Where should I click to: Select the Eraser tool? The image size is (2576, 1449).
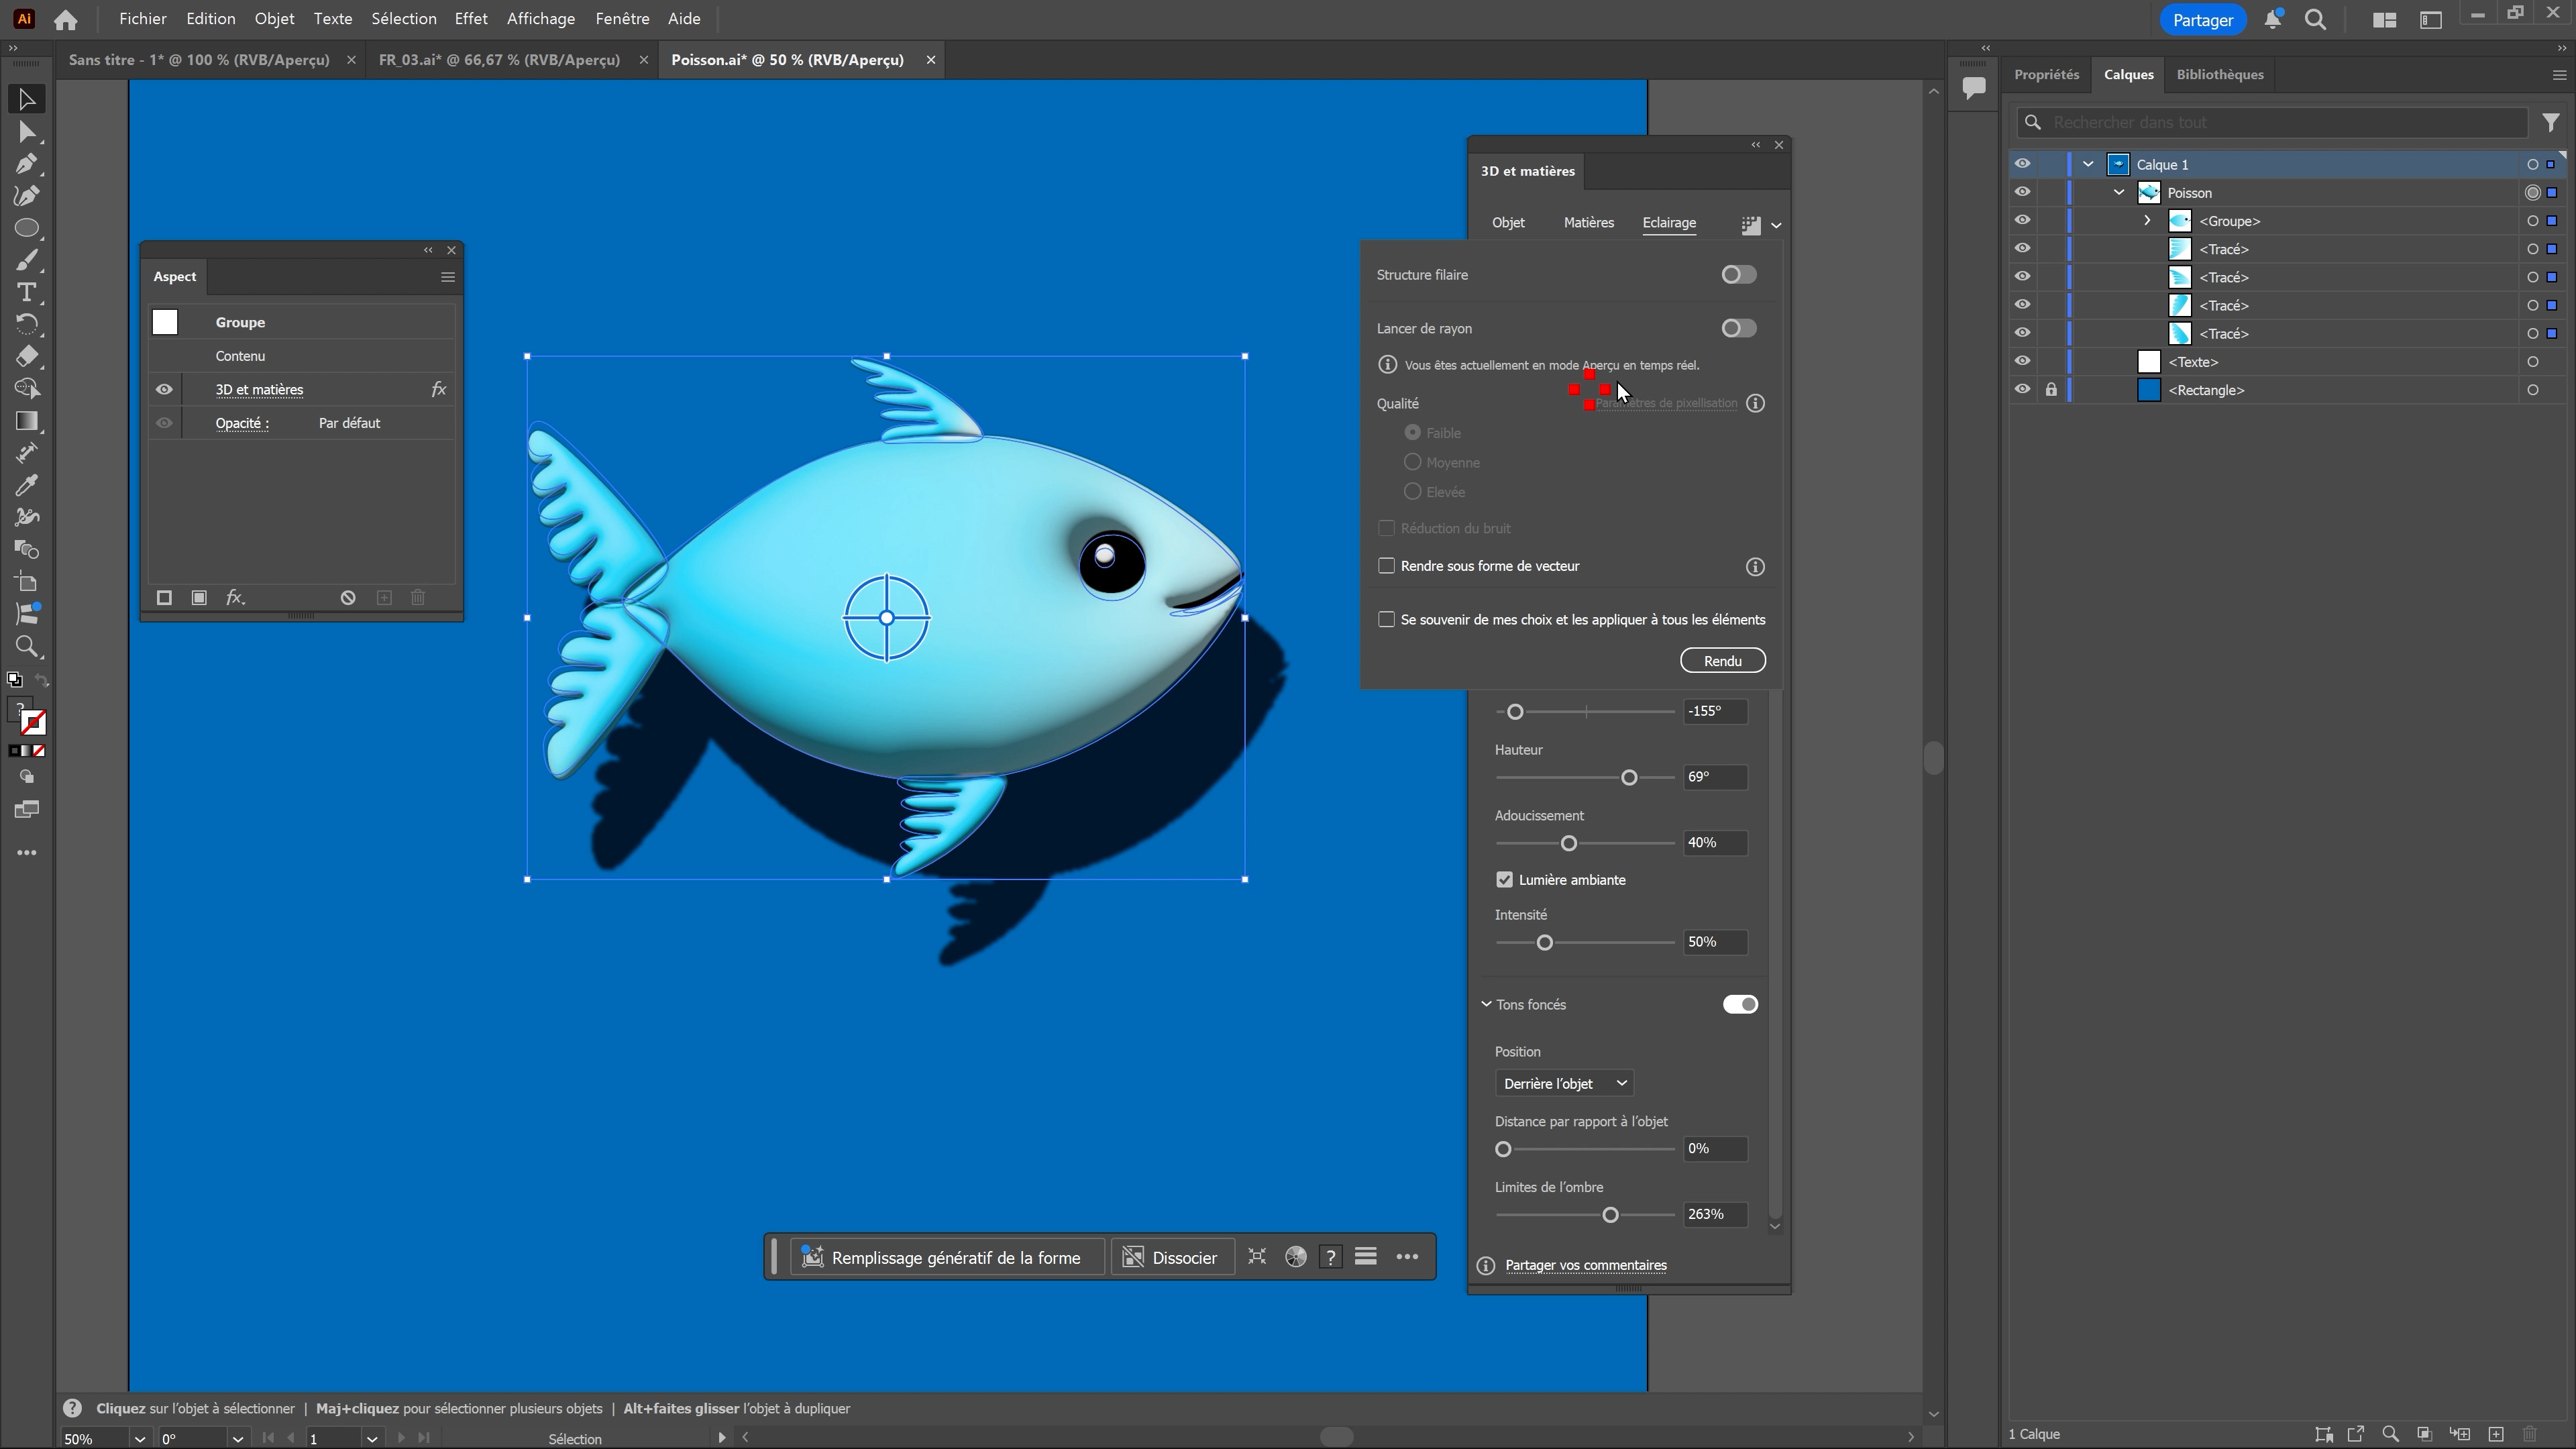27,356
